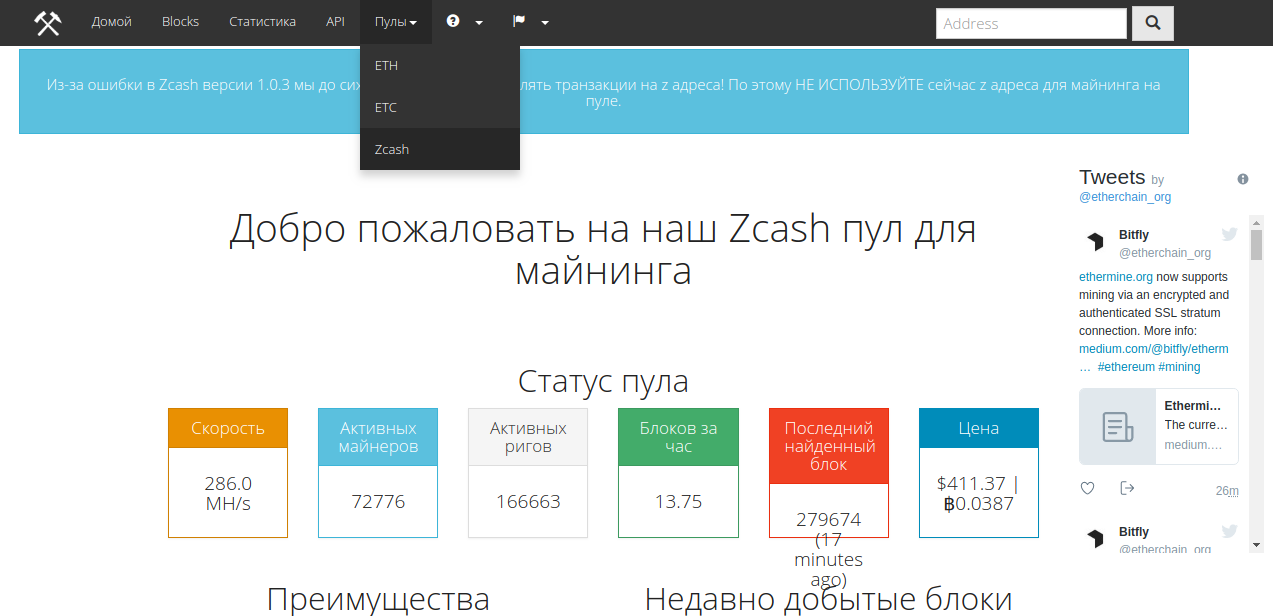1273x616 pixels.
Task: Click the "Активных майнеров" card header
Action: point(378,437)
